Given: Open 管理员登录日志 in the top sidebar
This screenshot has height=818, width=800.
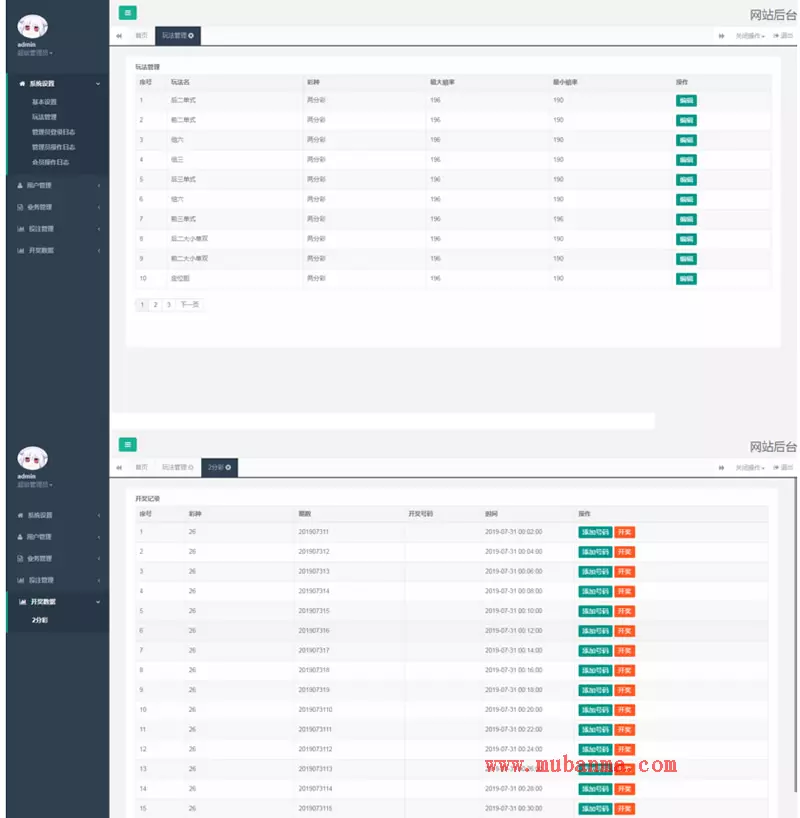Looking at the screenshot, I should pyautogui.click(x=53, y=131).
